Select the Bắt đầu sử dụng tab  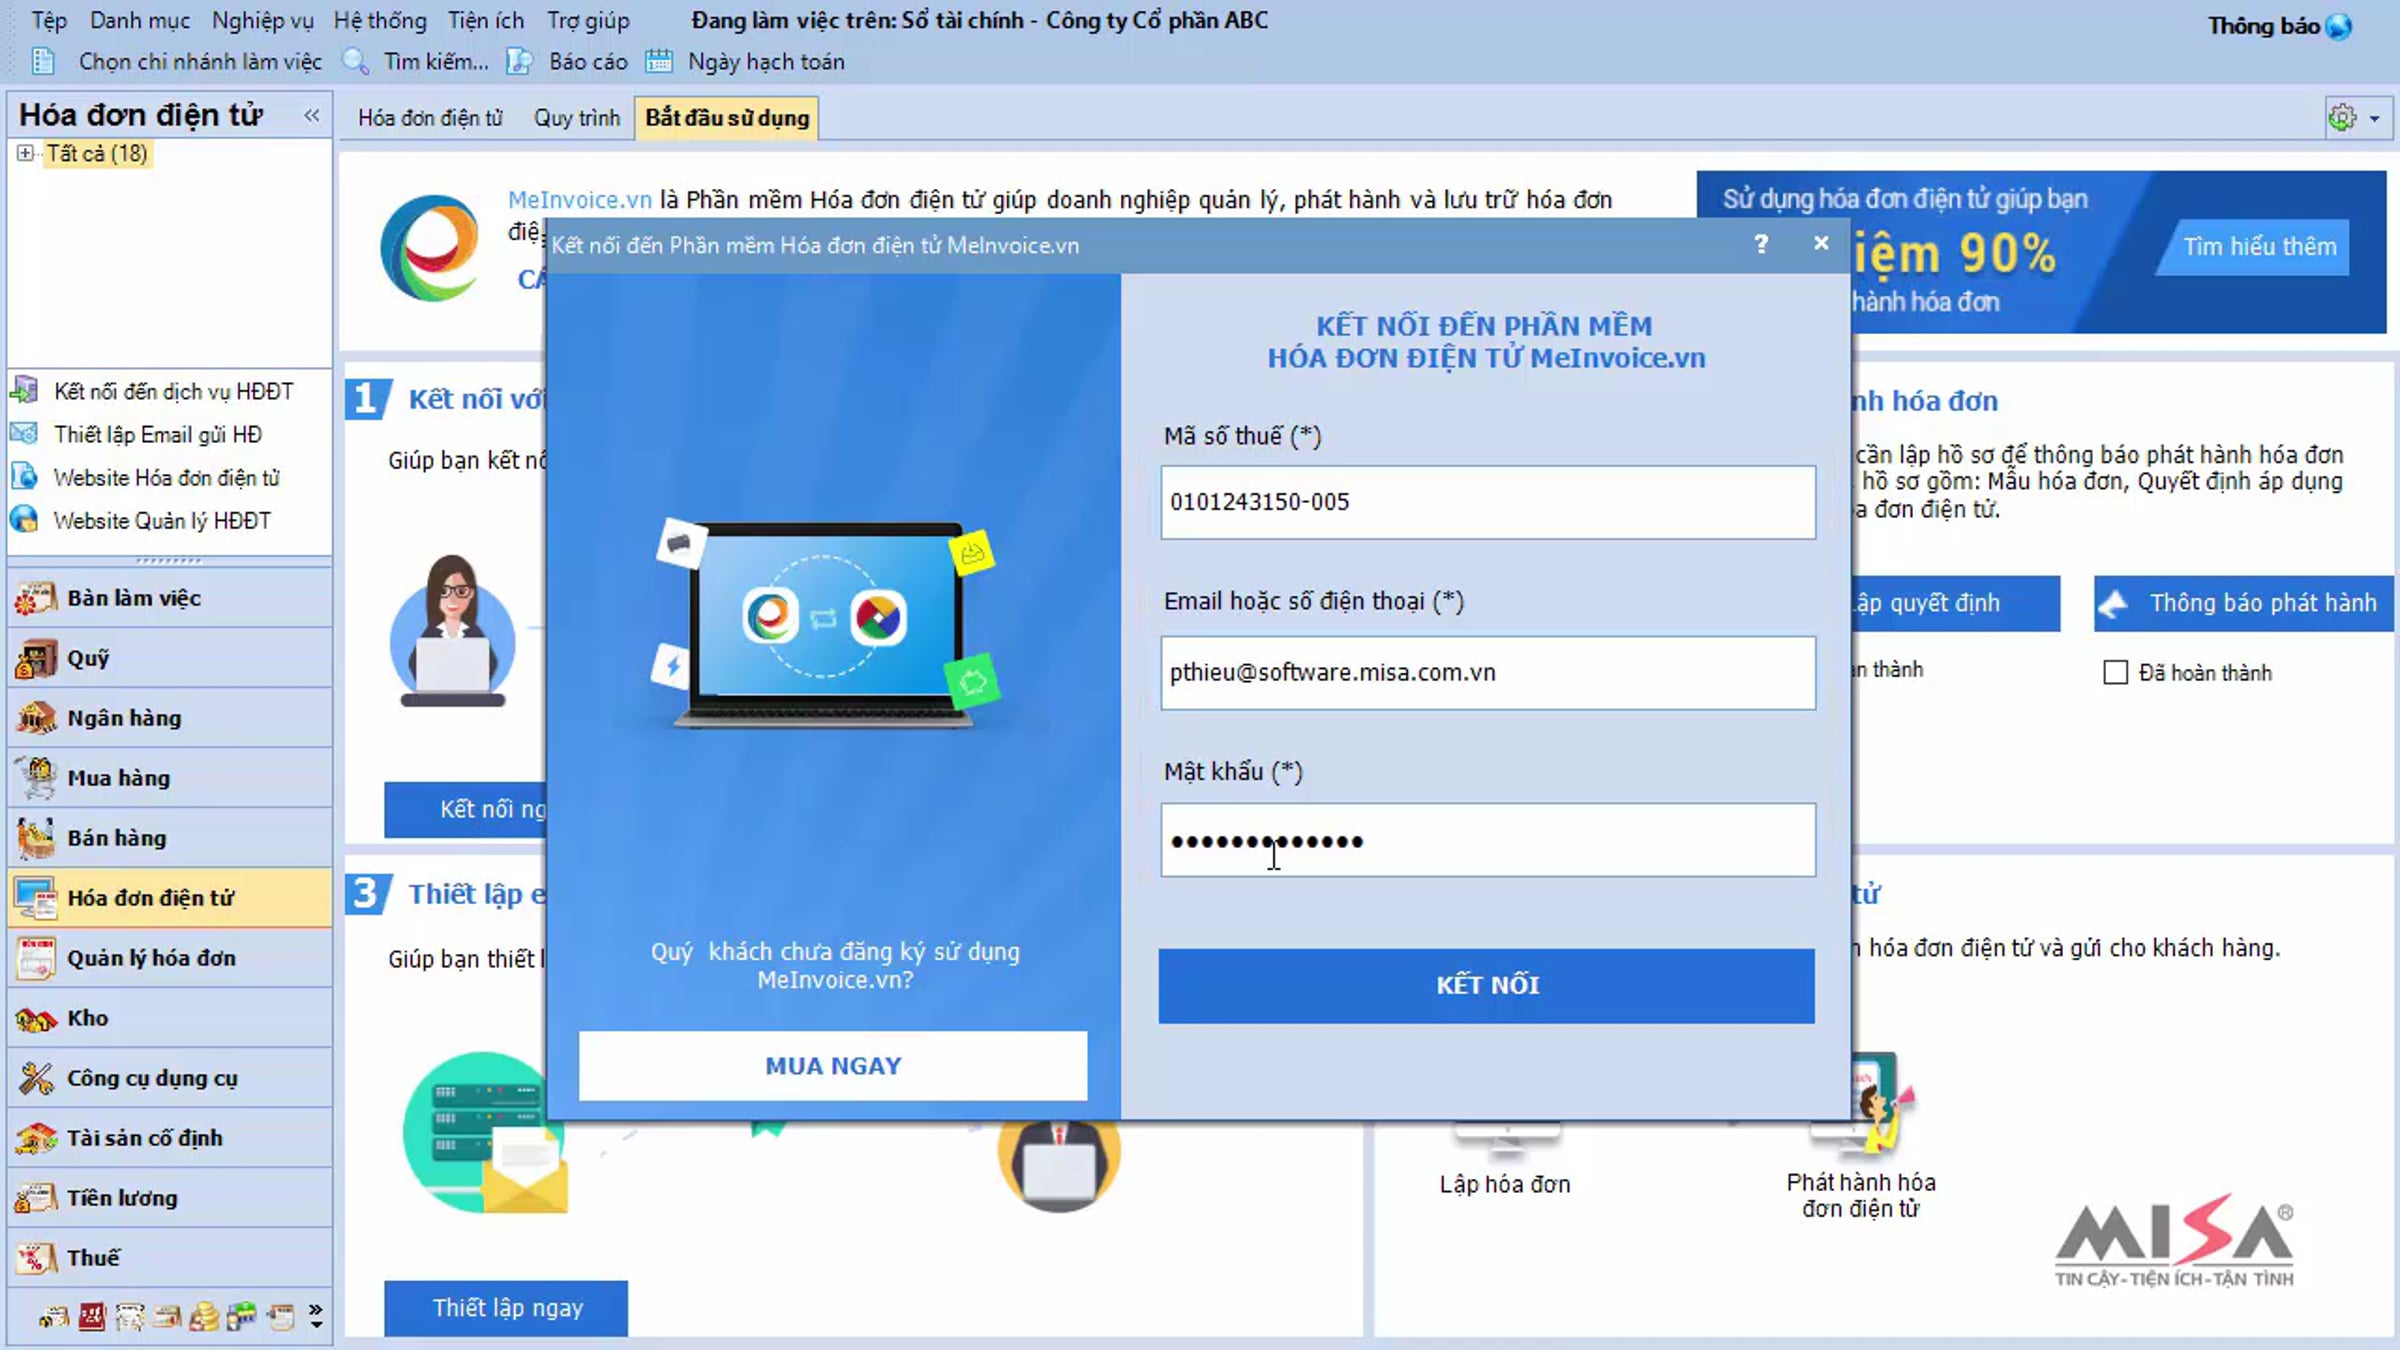point(727,118)
